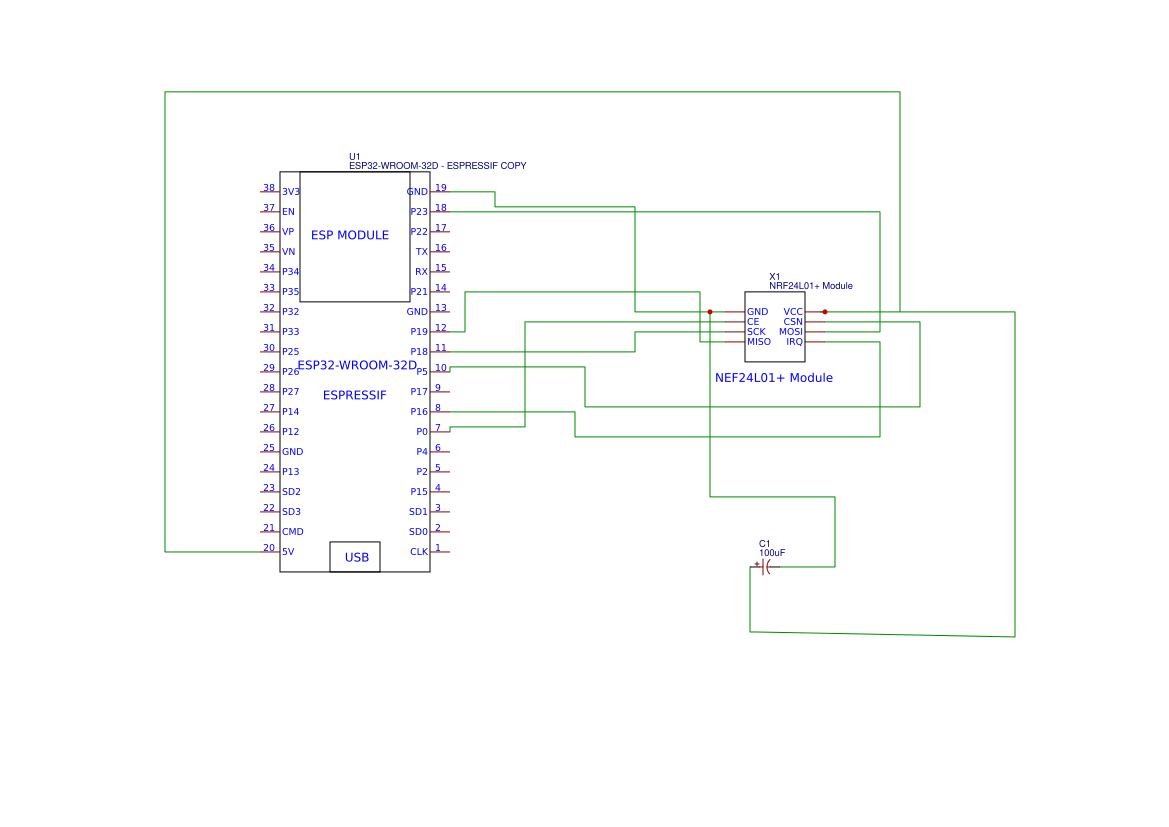
Task: Select the P0 pin label
Action: (x=421, y=432)
